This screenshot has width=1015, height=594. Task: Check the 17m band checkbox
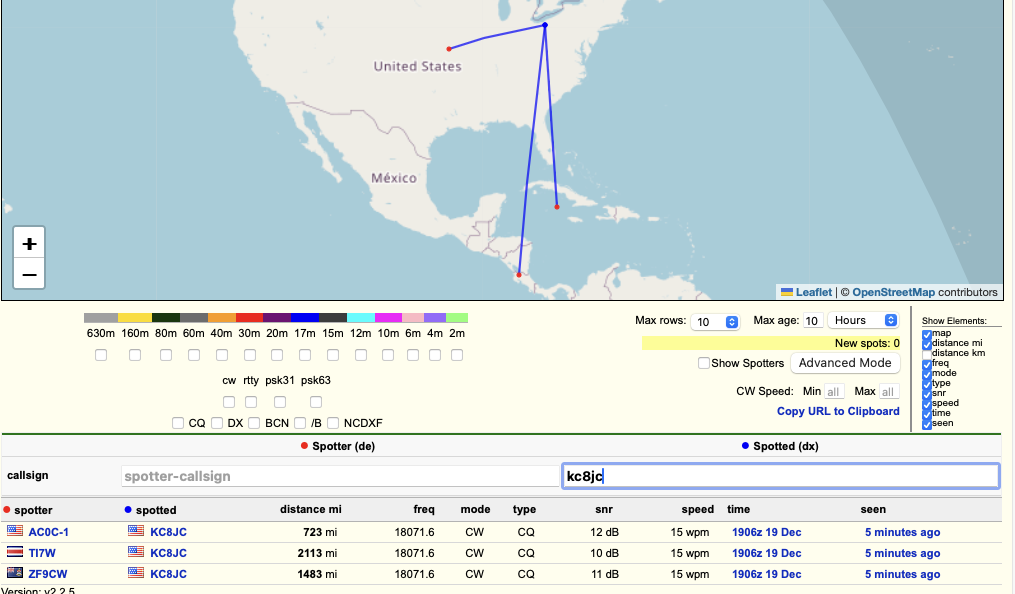tap(305, 355)
